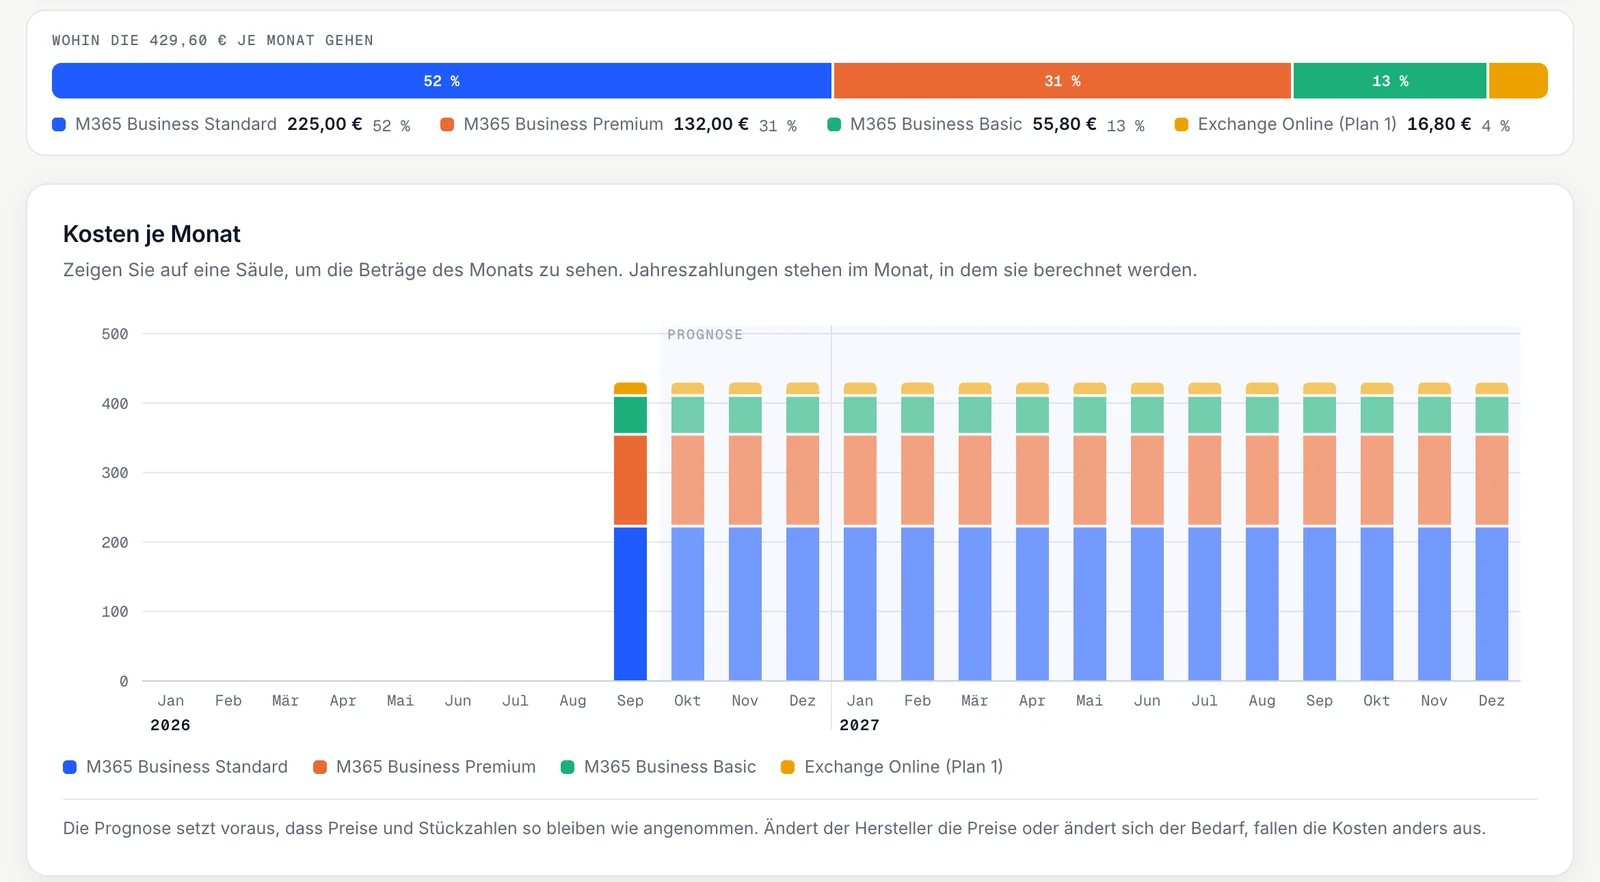Click the orange swatch beside M365 Business Premium 132,00 €
This screenshot has height=882, width=1600.
pyautogui.click(x=447, y=125)
